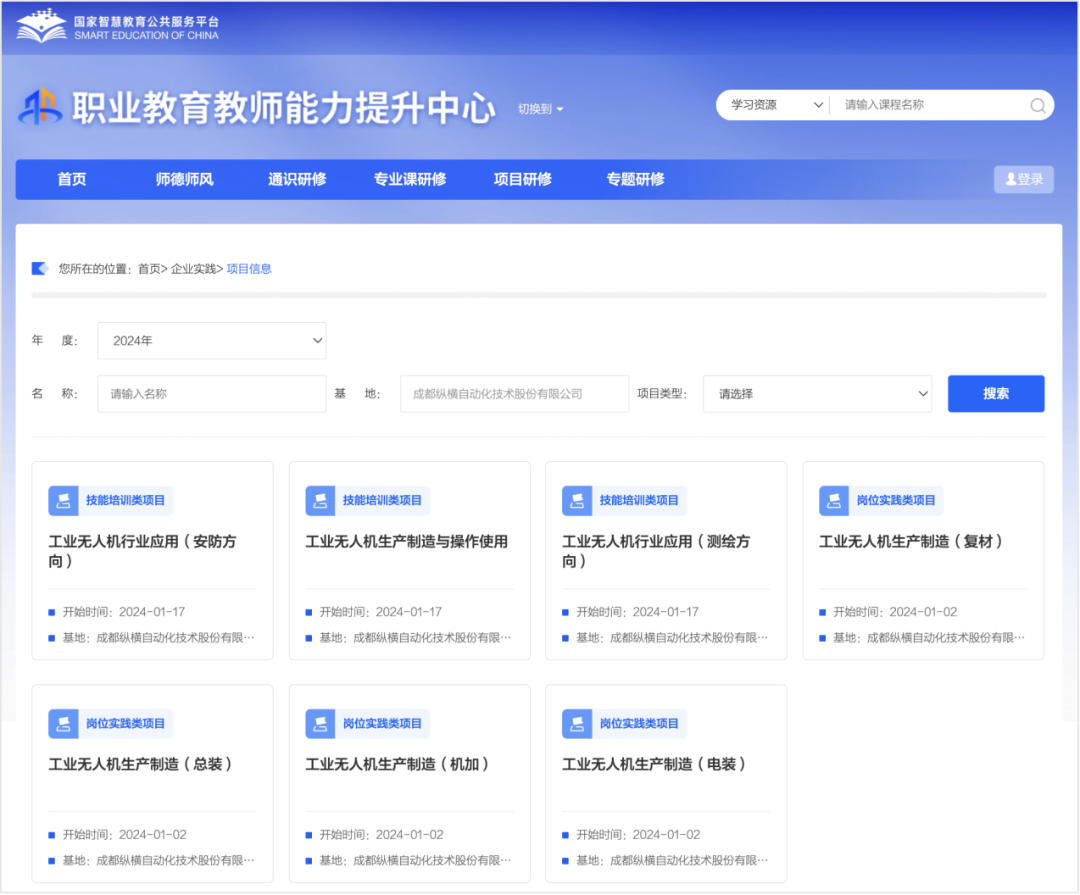Screen dimensions: 1080x895
Task: Click the 首页 breadcrumb link
Action: (x=148, y=269)
